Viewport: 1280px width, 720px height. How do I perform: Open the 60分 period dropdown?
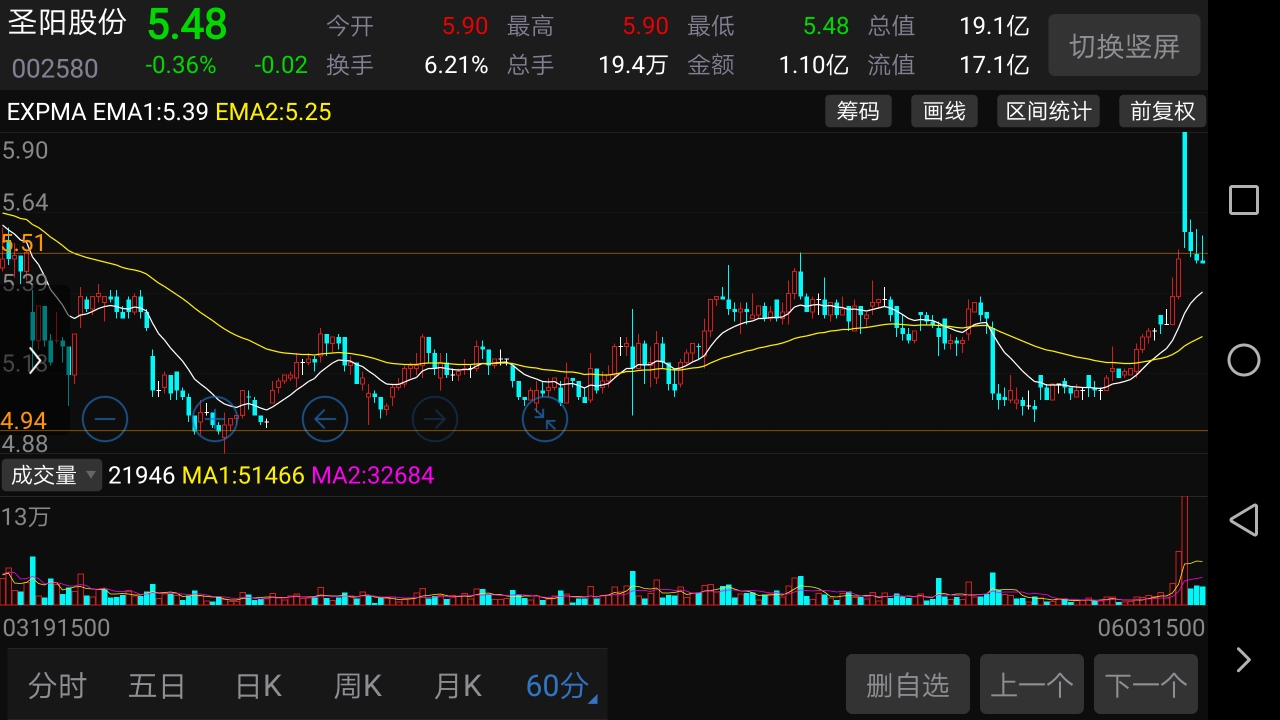click(x=561, y=686)
